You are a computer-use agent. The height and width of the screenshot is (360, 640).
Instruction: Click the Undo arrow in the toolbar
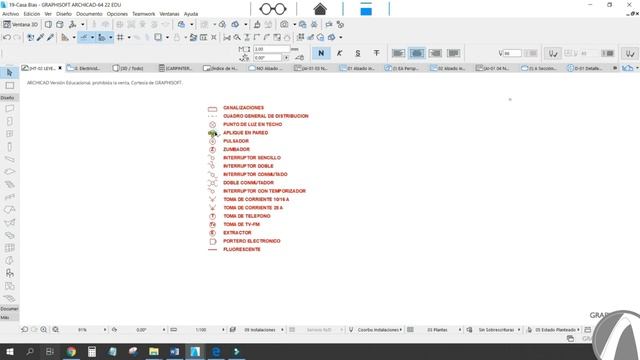pyautogui.click(x=7, y=38)
